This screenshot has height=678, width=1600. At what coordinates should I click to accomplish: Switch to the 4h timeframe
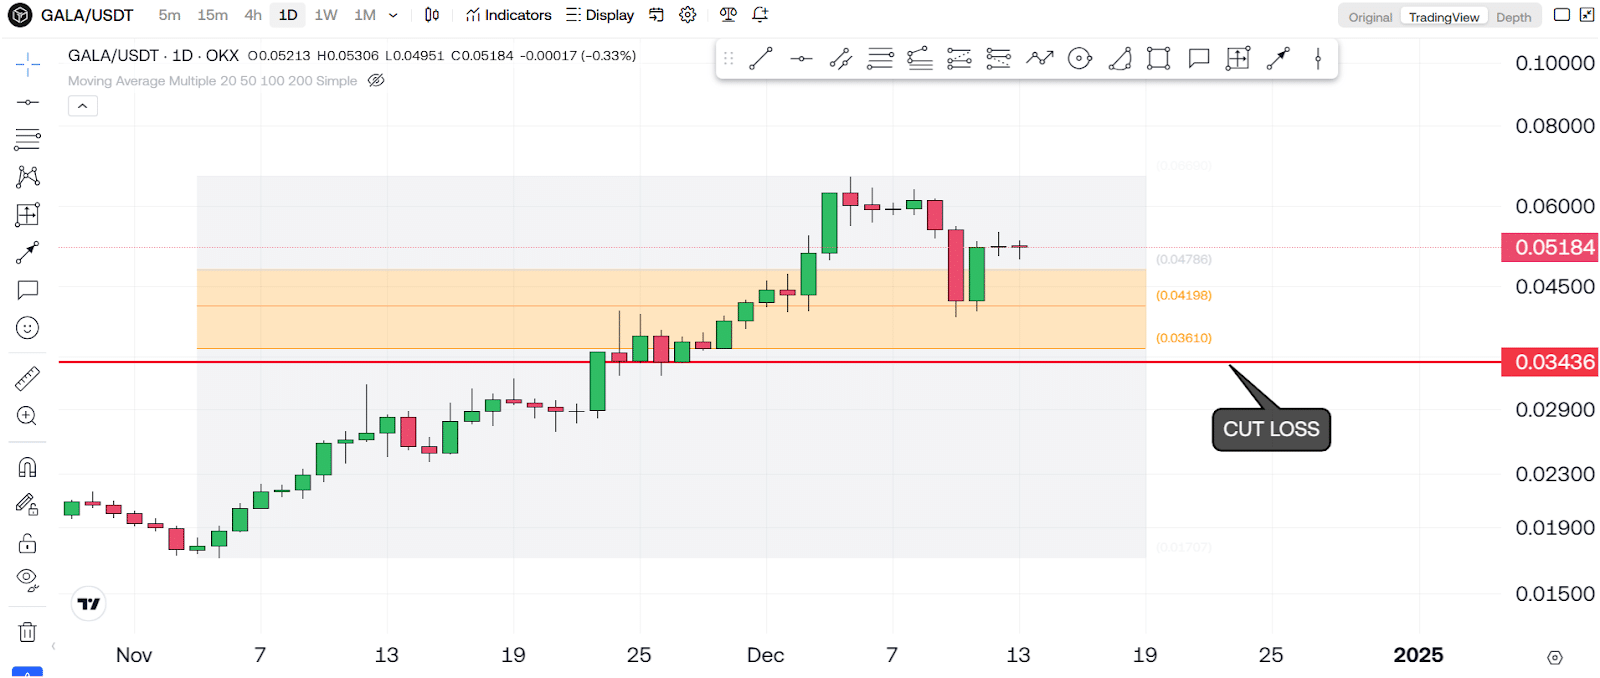pos(253,15)
